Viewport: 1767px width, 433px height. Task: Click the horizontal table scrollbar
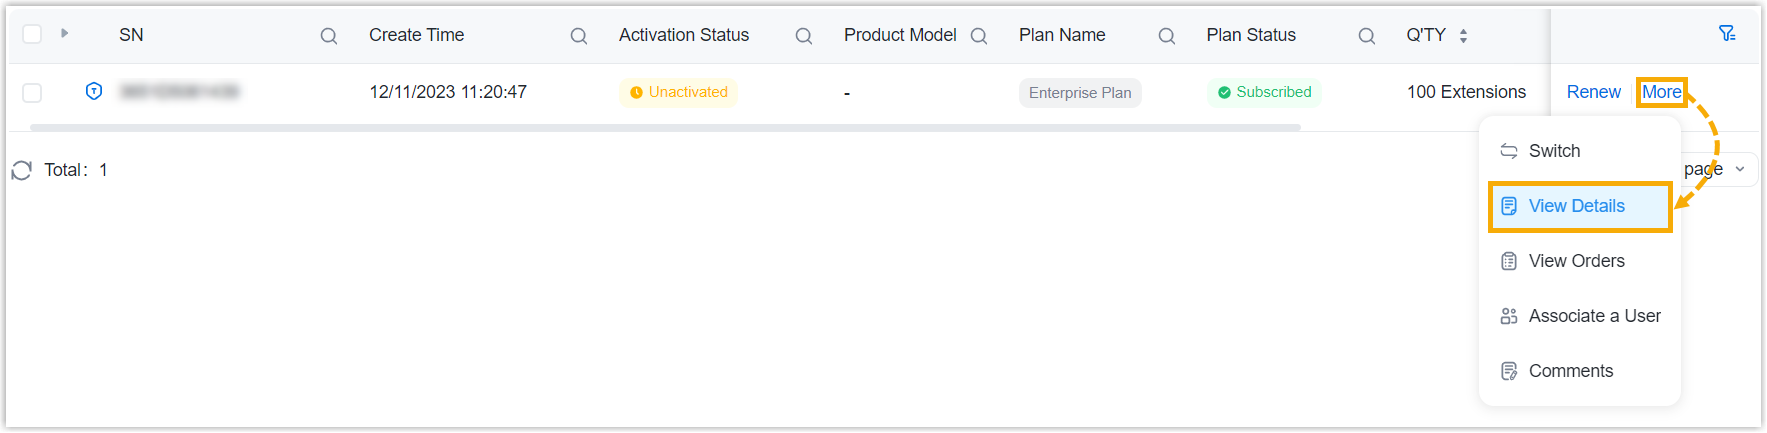[x=665, y=128]
